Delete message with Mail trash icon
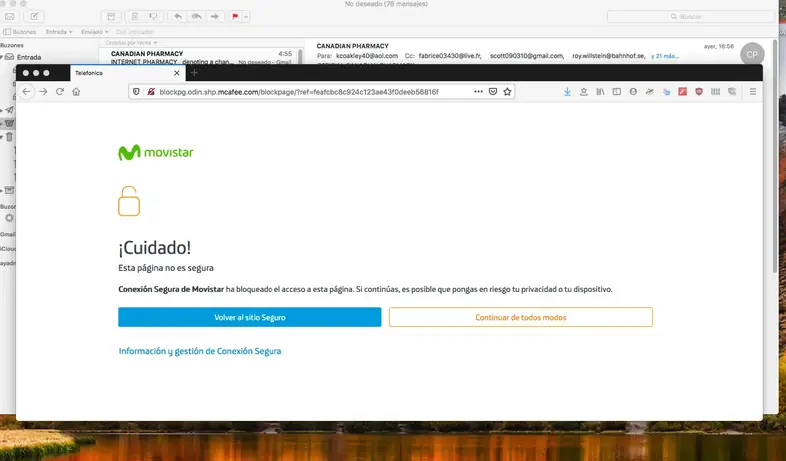 point(135,17)
